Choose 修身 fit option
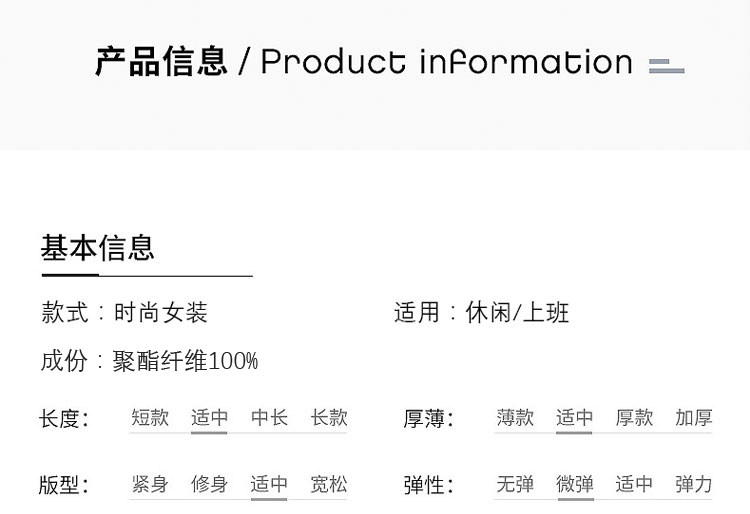This screenshot has width=750, height=514. (209, 485)
